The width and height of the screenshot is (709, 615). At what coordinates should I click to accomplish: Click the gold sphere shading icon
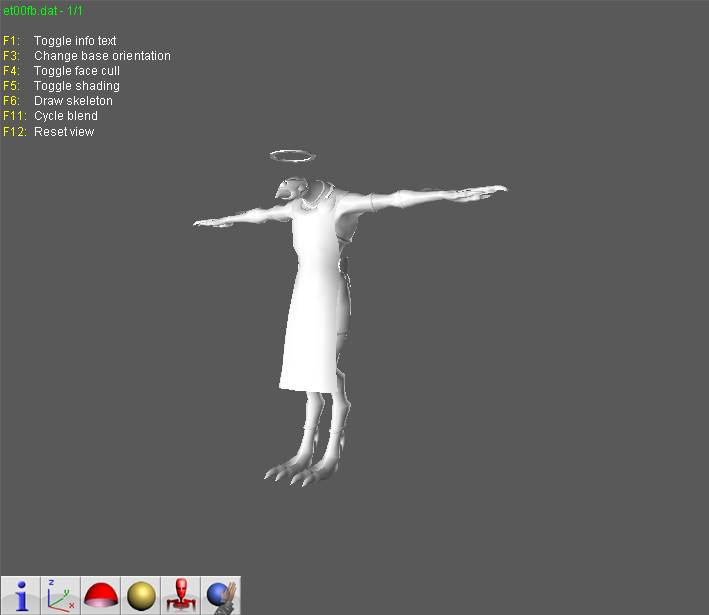[x=141, y=596]
